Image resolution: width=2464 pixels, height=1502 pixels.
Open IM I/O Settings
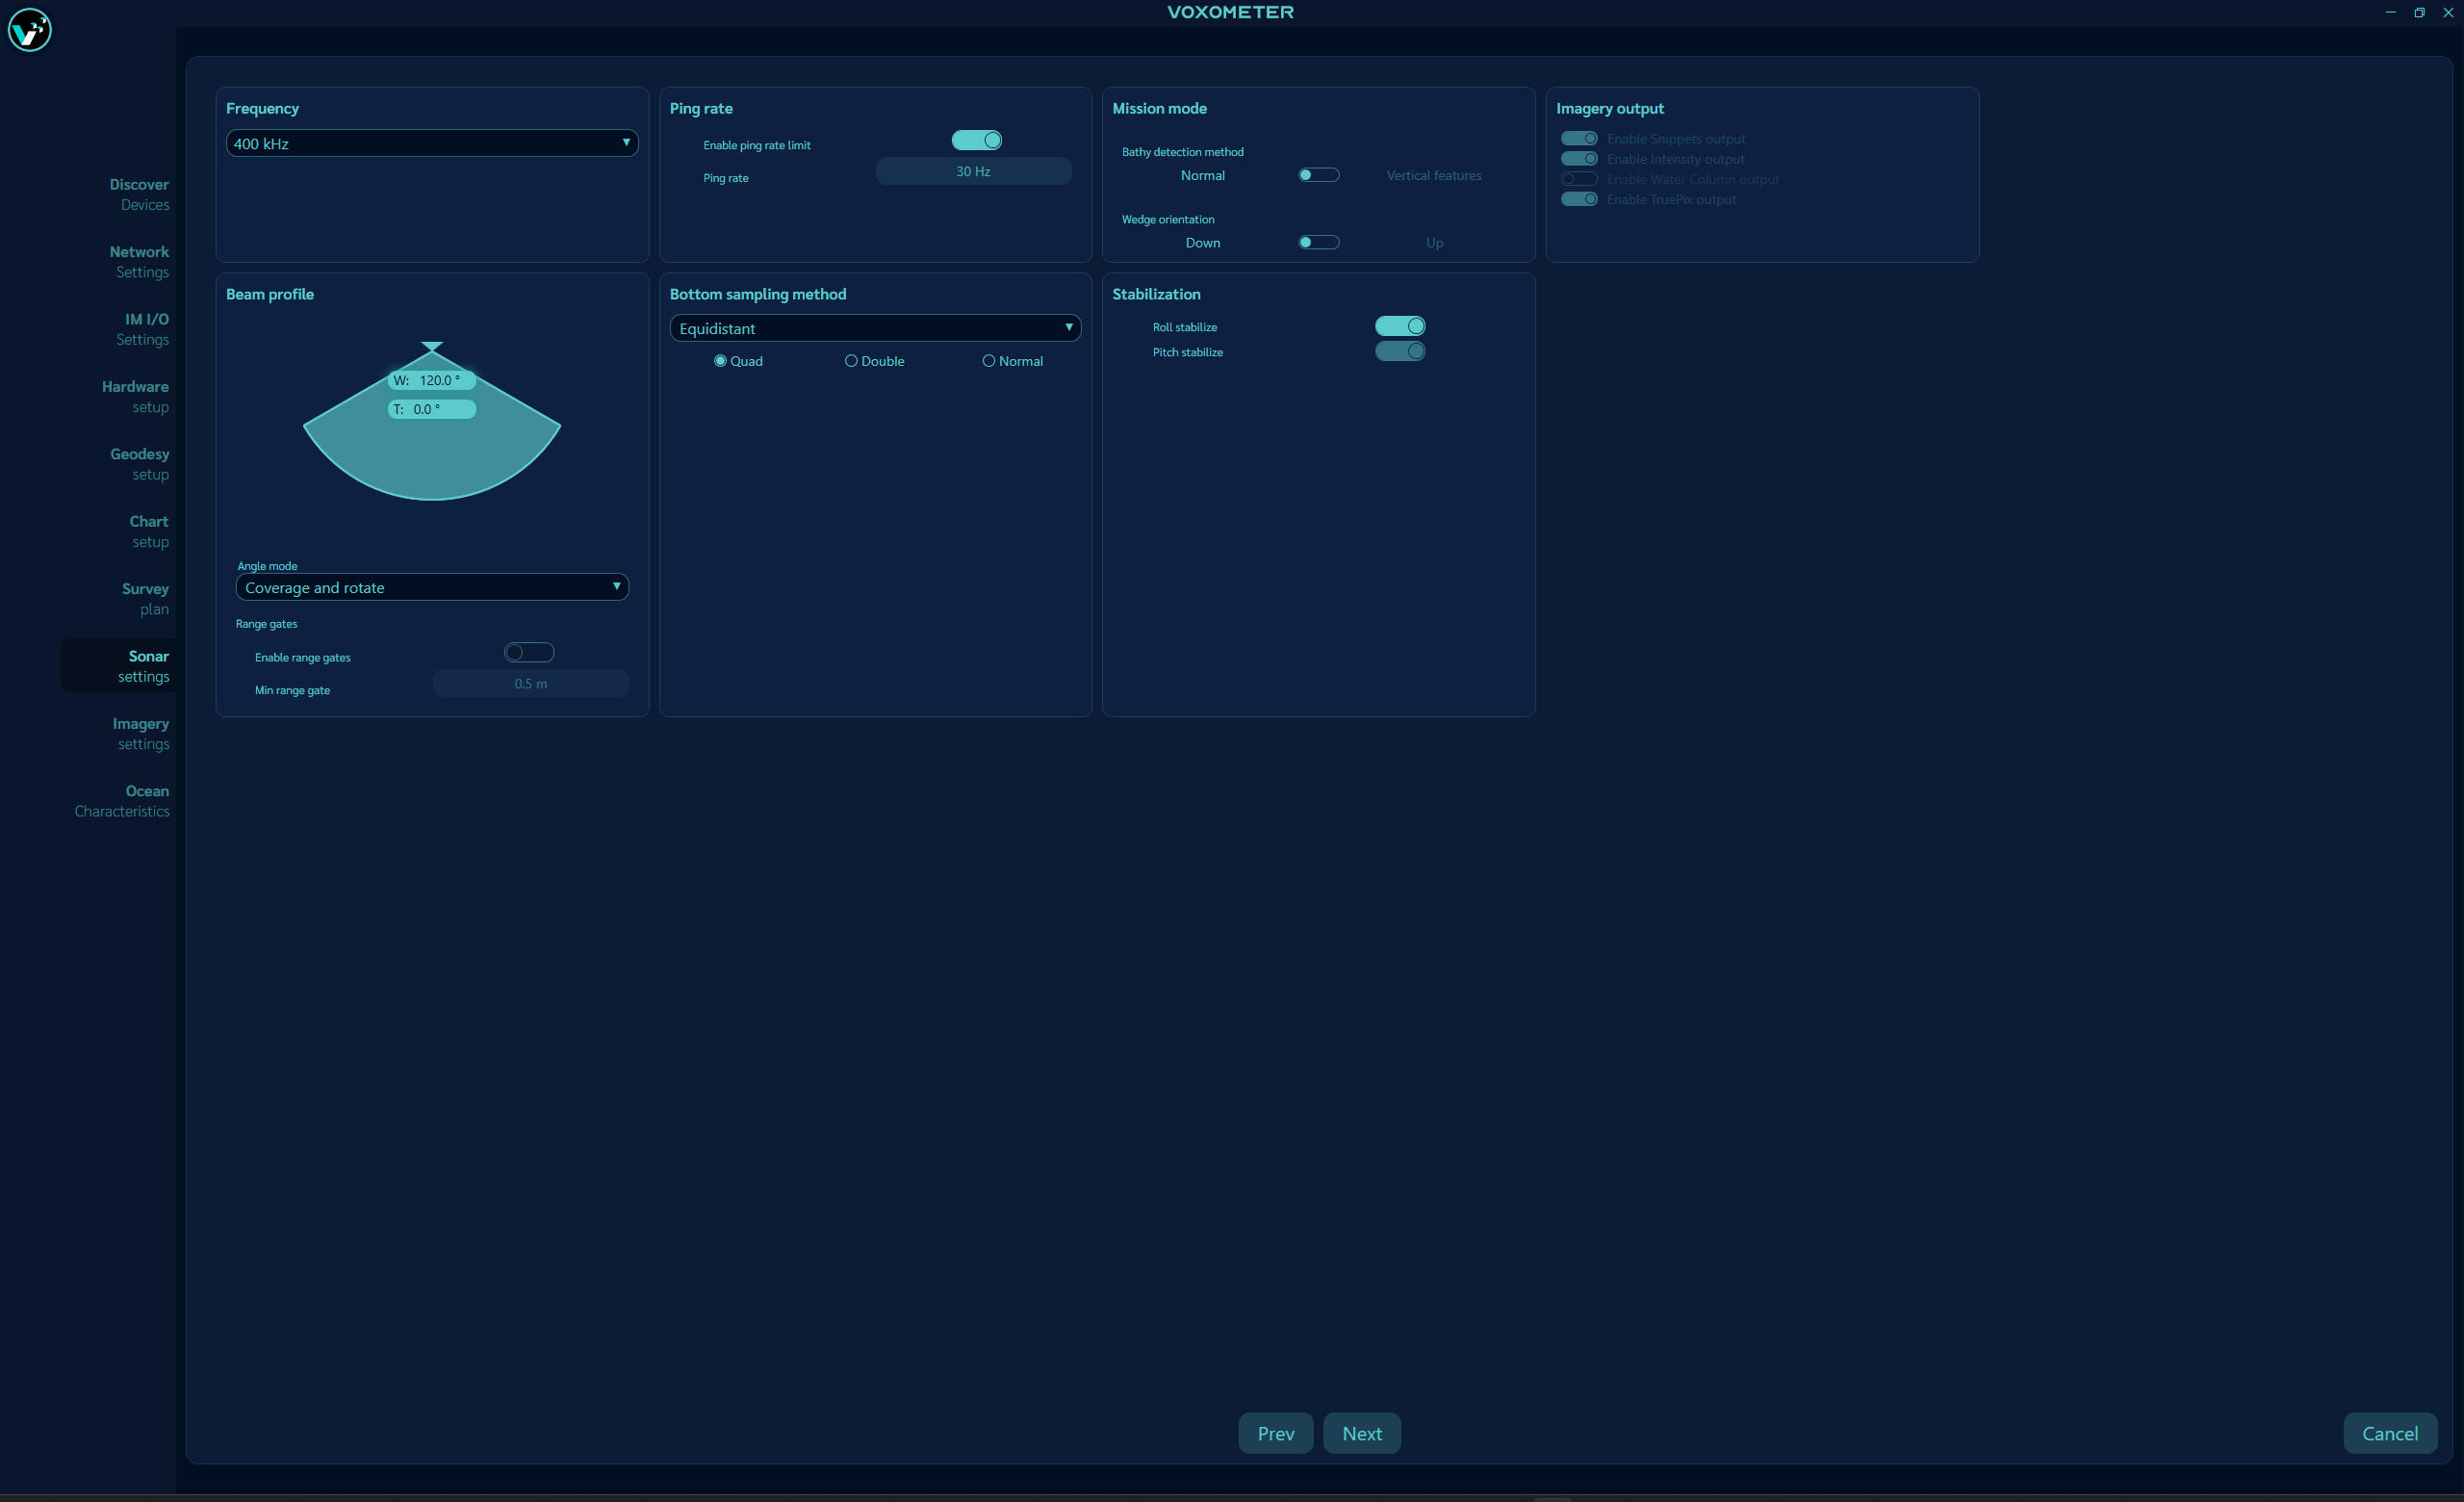pyautogui.click(x=142, y=329)
